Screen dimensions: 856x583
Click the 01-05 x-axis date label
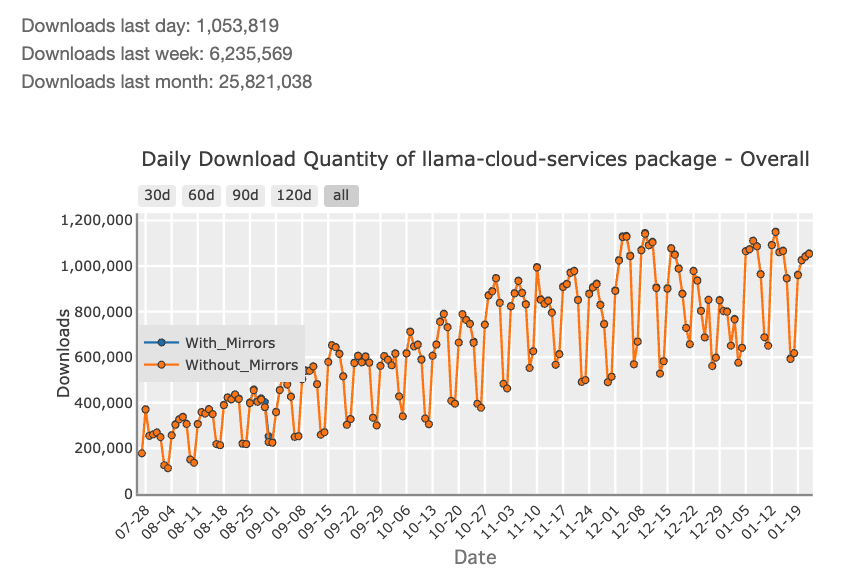pos(732,522)
